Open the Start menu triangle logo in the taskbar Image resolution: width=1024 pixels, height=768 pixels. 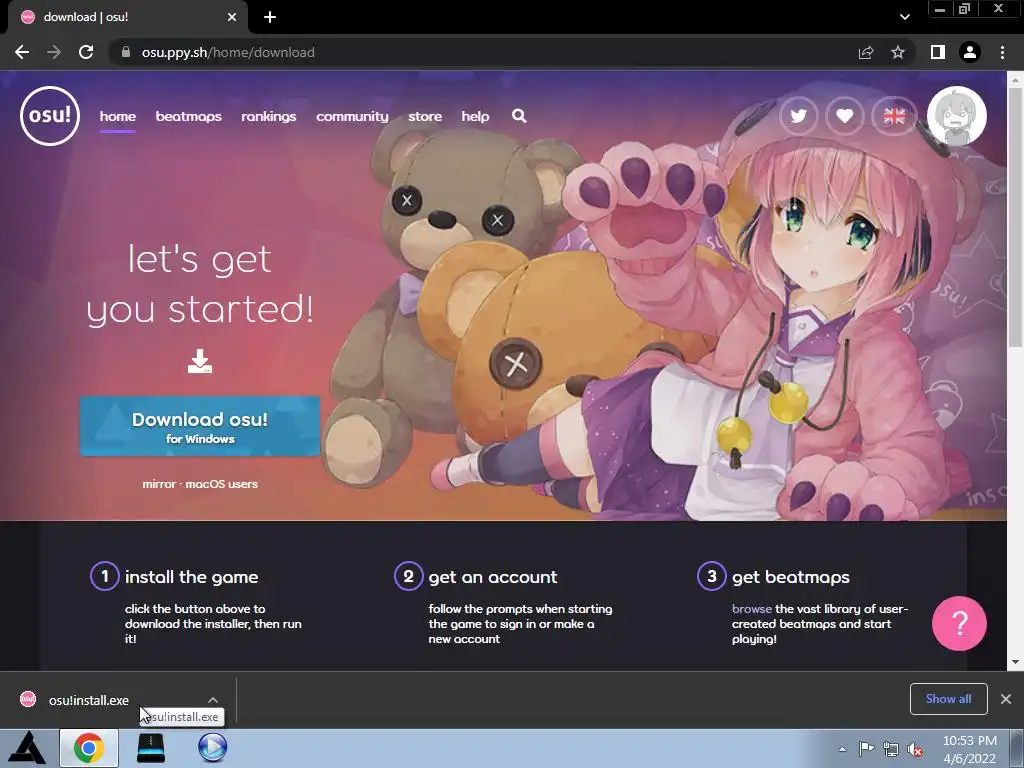28,748
